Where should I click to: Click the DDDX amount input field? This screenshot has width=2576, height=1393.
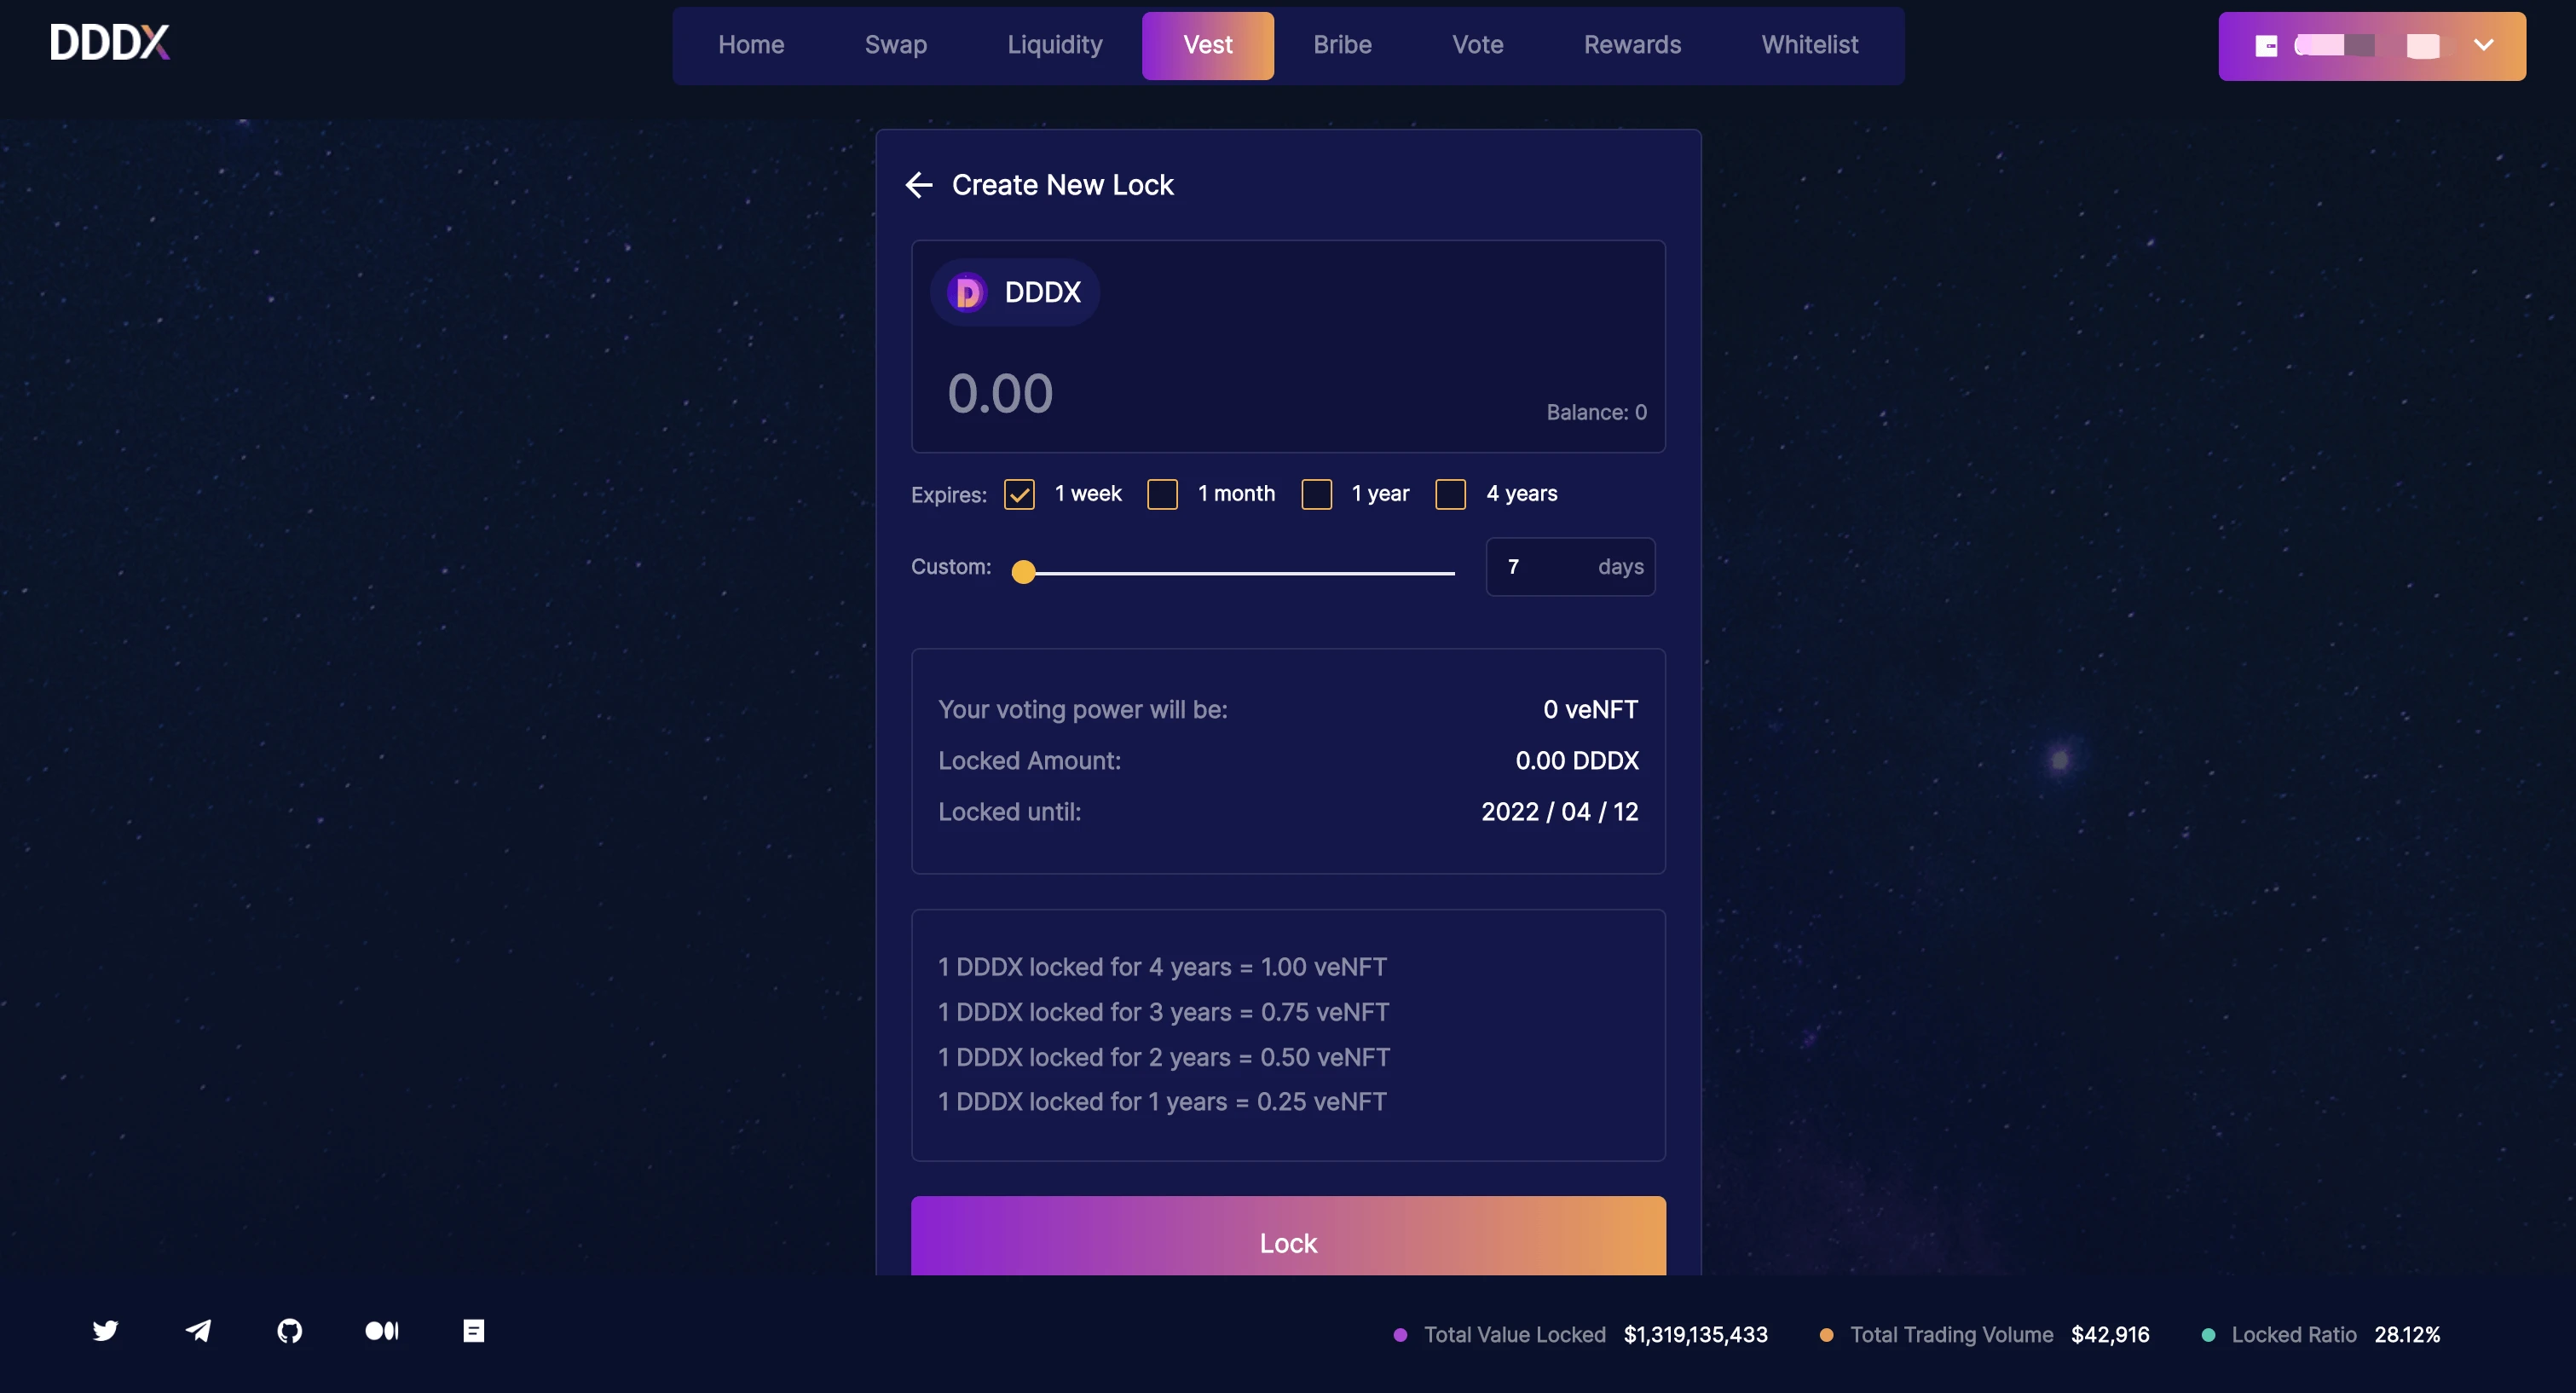pyautogui.click(x=1288, y=393)
